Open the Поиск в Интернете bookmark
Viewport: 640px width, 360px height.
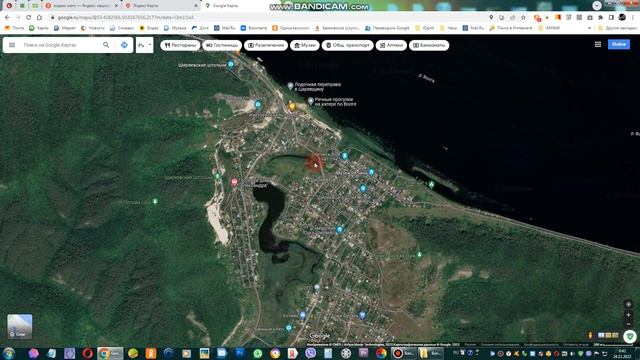tap(511, 28)
